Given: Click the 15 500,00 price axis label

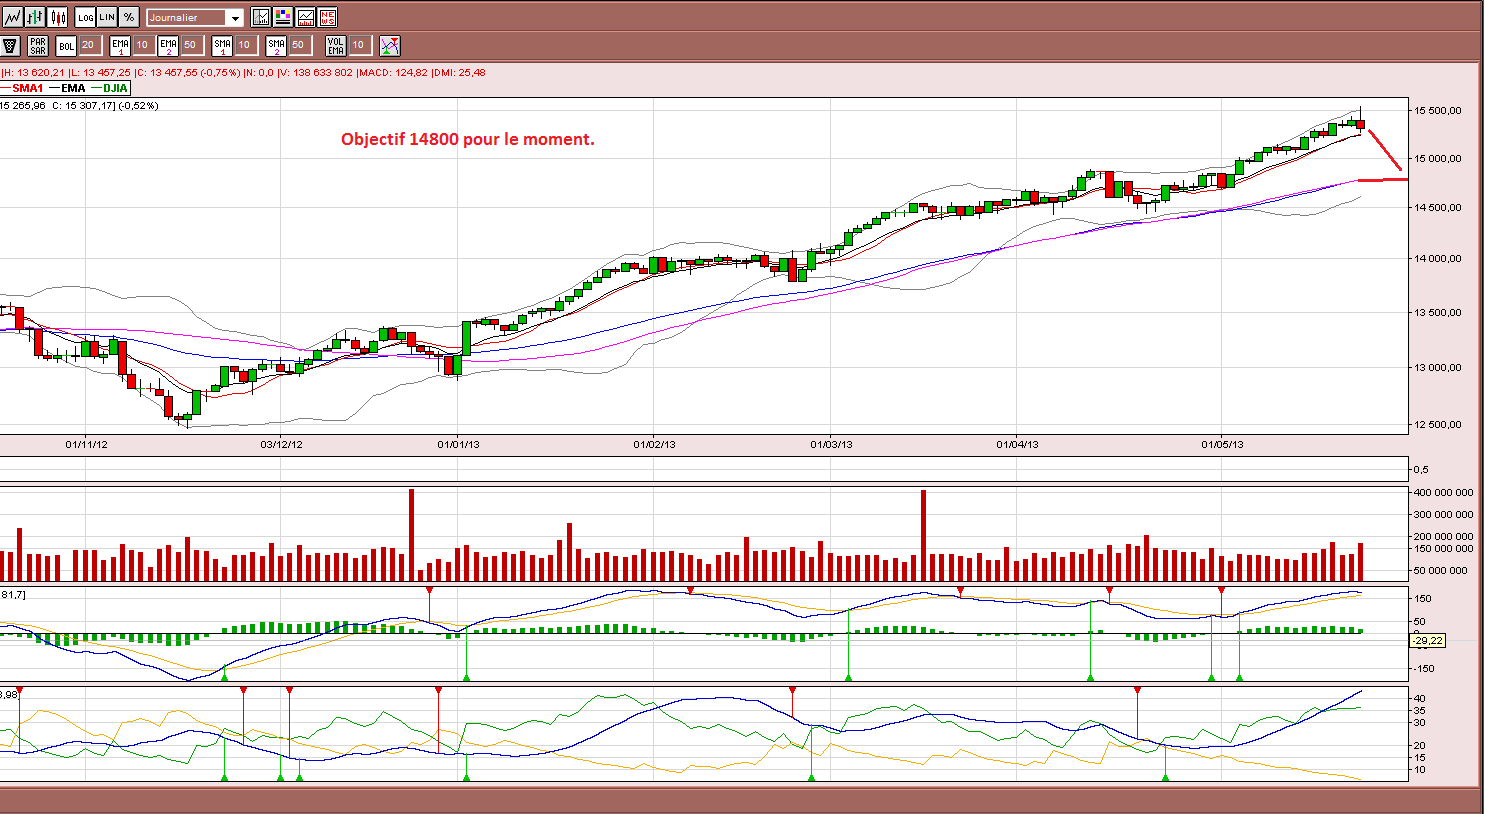Looking at the screenshot, I should (x=1438, y=110).
